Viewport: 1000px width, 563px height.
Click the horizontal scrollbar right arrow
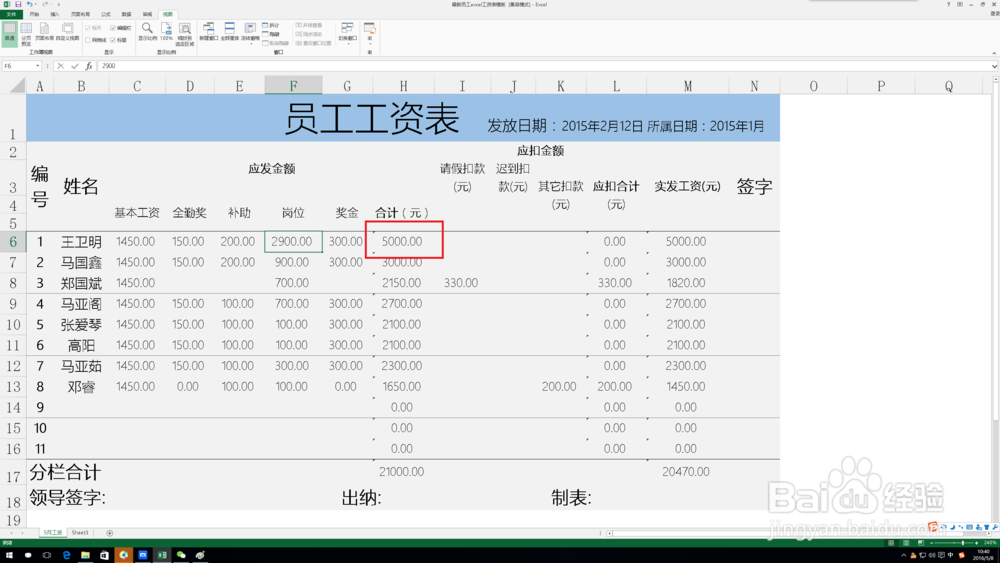click(x=990, y=533)
